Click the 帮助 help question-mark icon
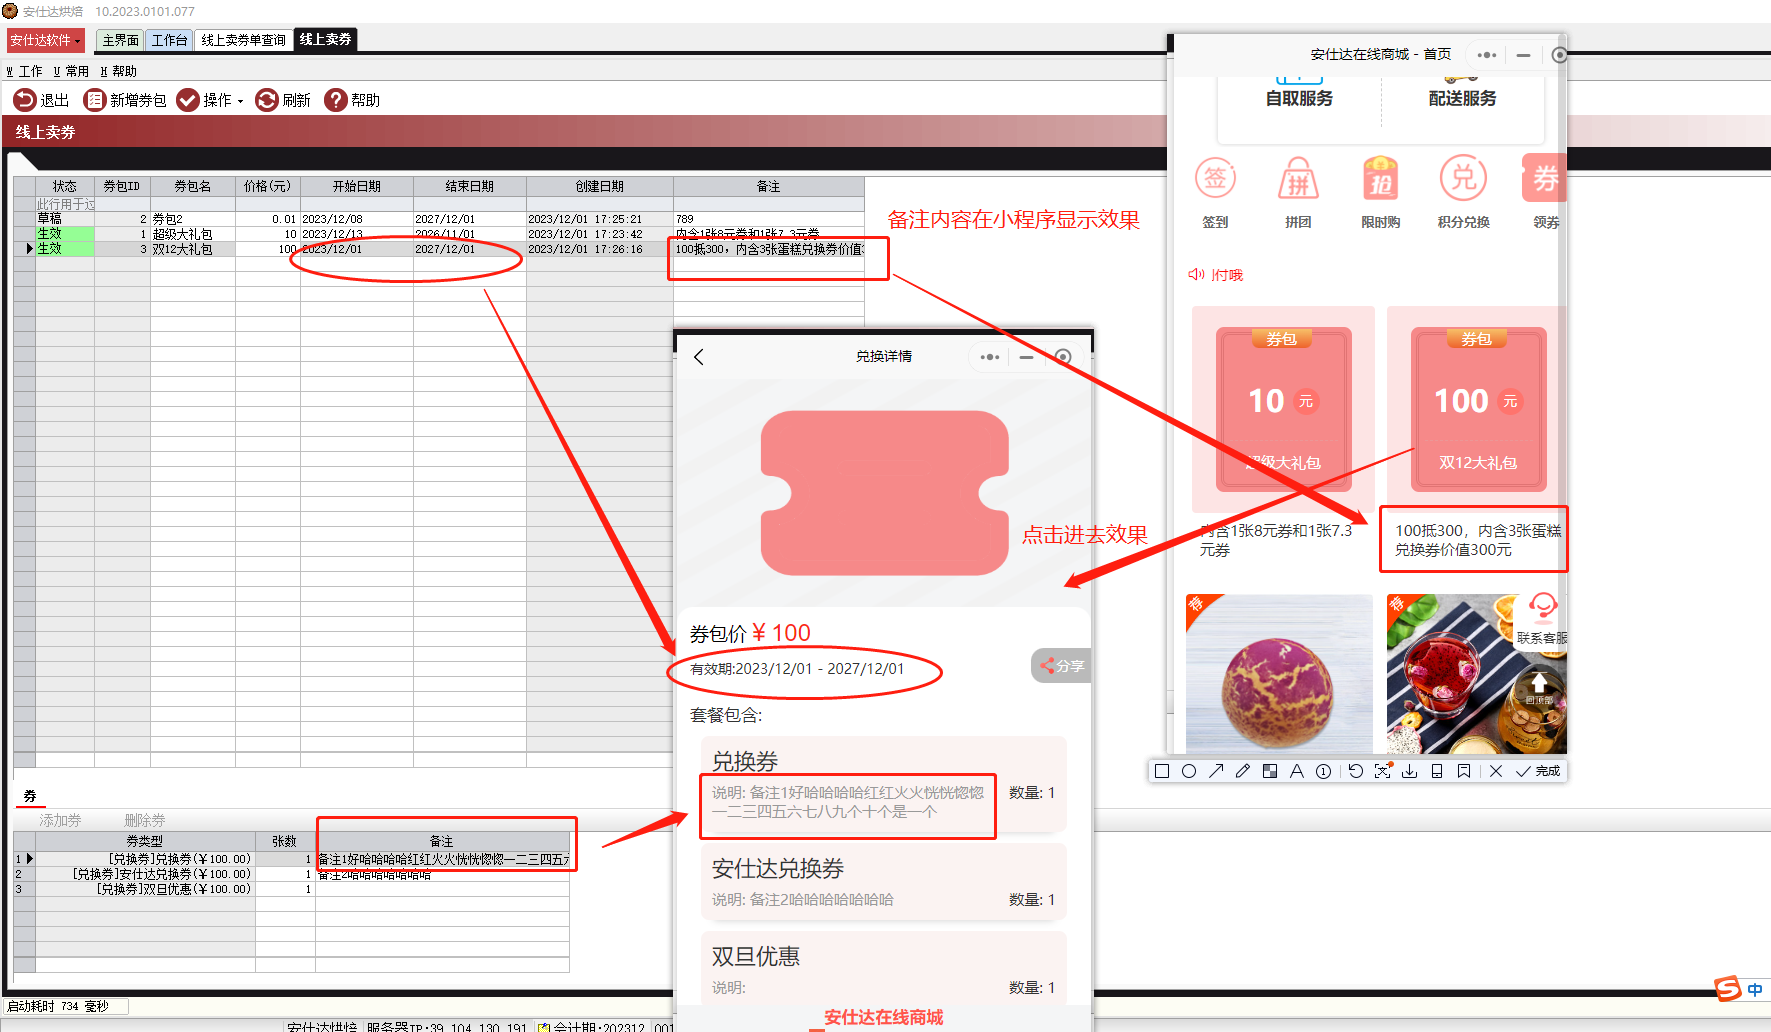 336,100
